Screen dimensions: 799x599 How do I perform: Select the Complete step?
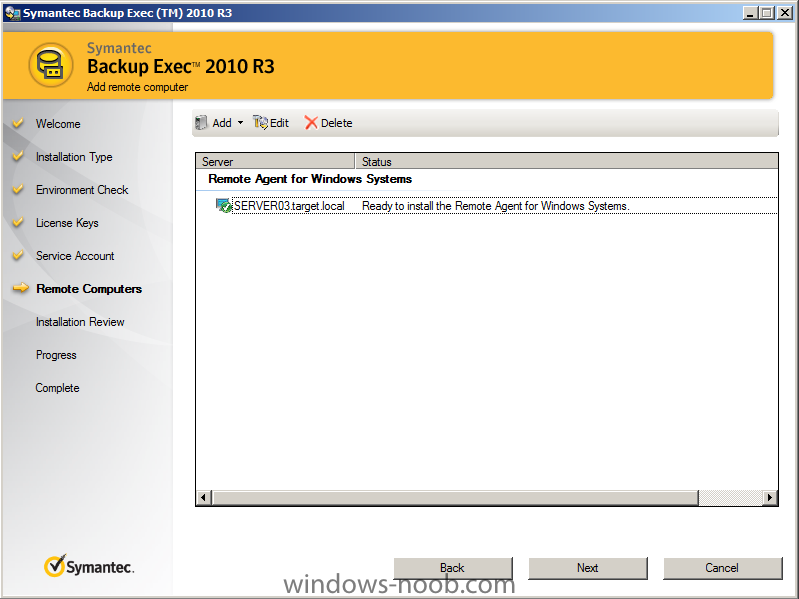point(57,388)
